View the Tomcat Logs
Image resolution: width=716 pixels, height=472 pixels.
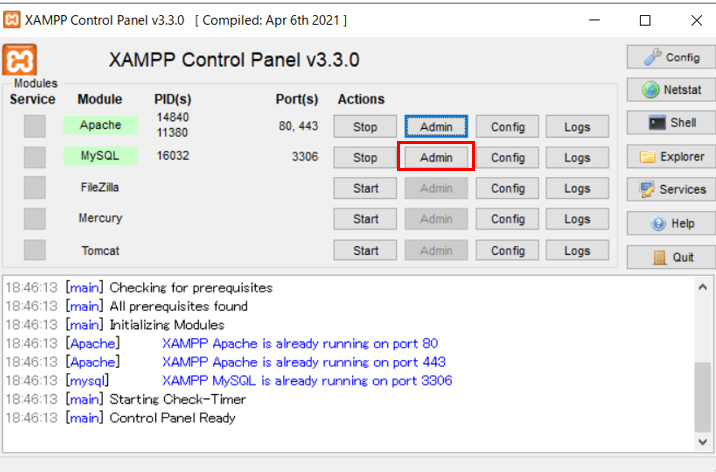(x=577, y=250)
